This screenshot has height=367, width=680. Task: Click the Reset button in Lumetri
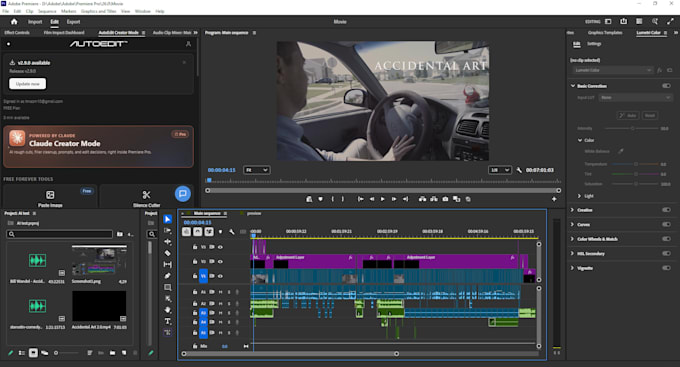click(650, 115)
